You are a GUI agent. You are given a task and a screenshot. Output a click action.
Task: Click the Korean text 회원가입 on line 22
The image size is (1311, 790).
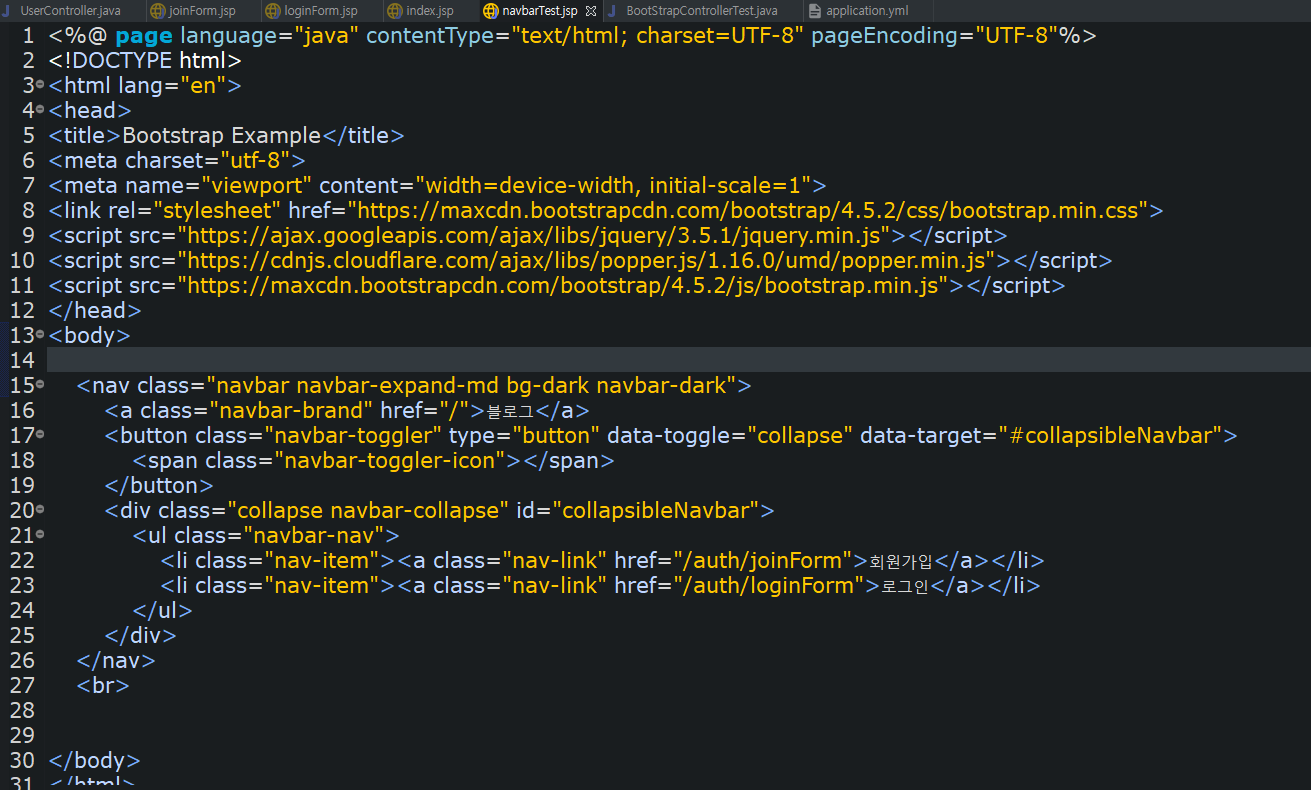tap(901, 561)
